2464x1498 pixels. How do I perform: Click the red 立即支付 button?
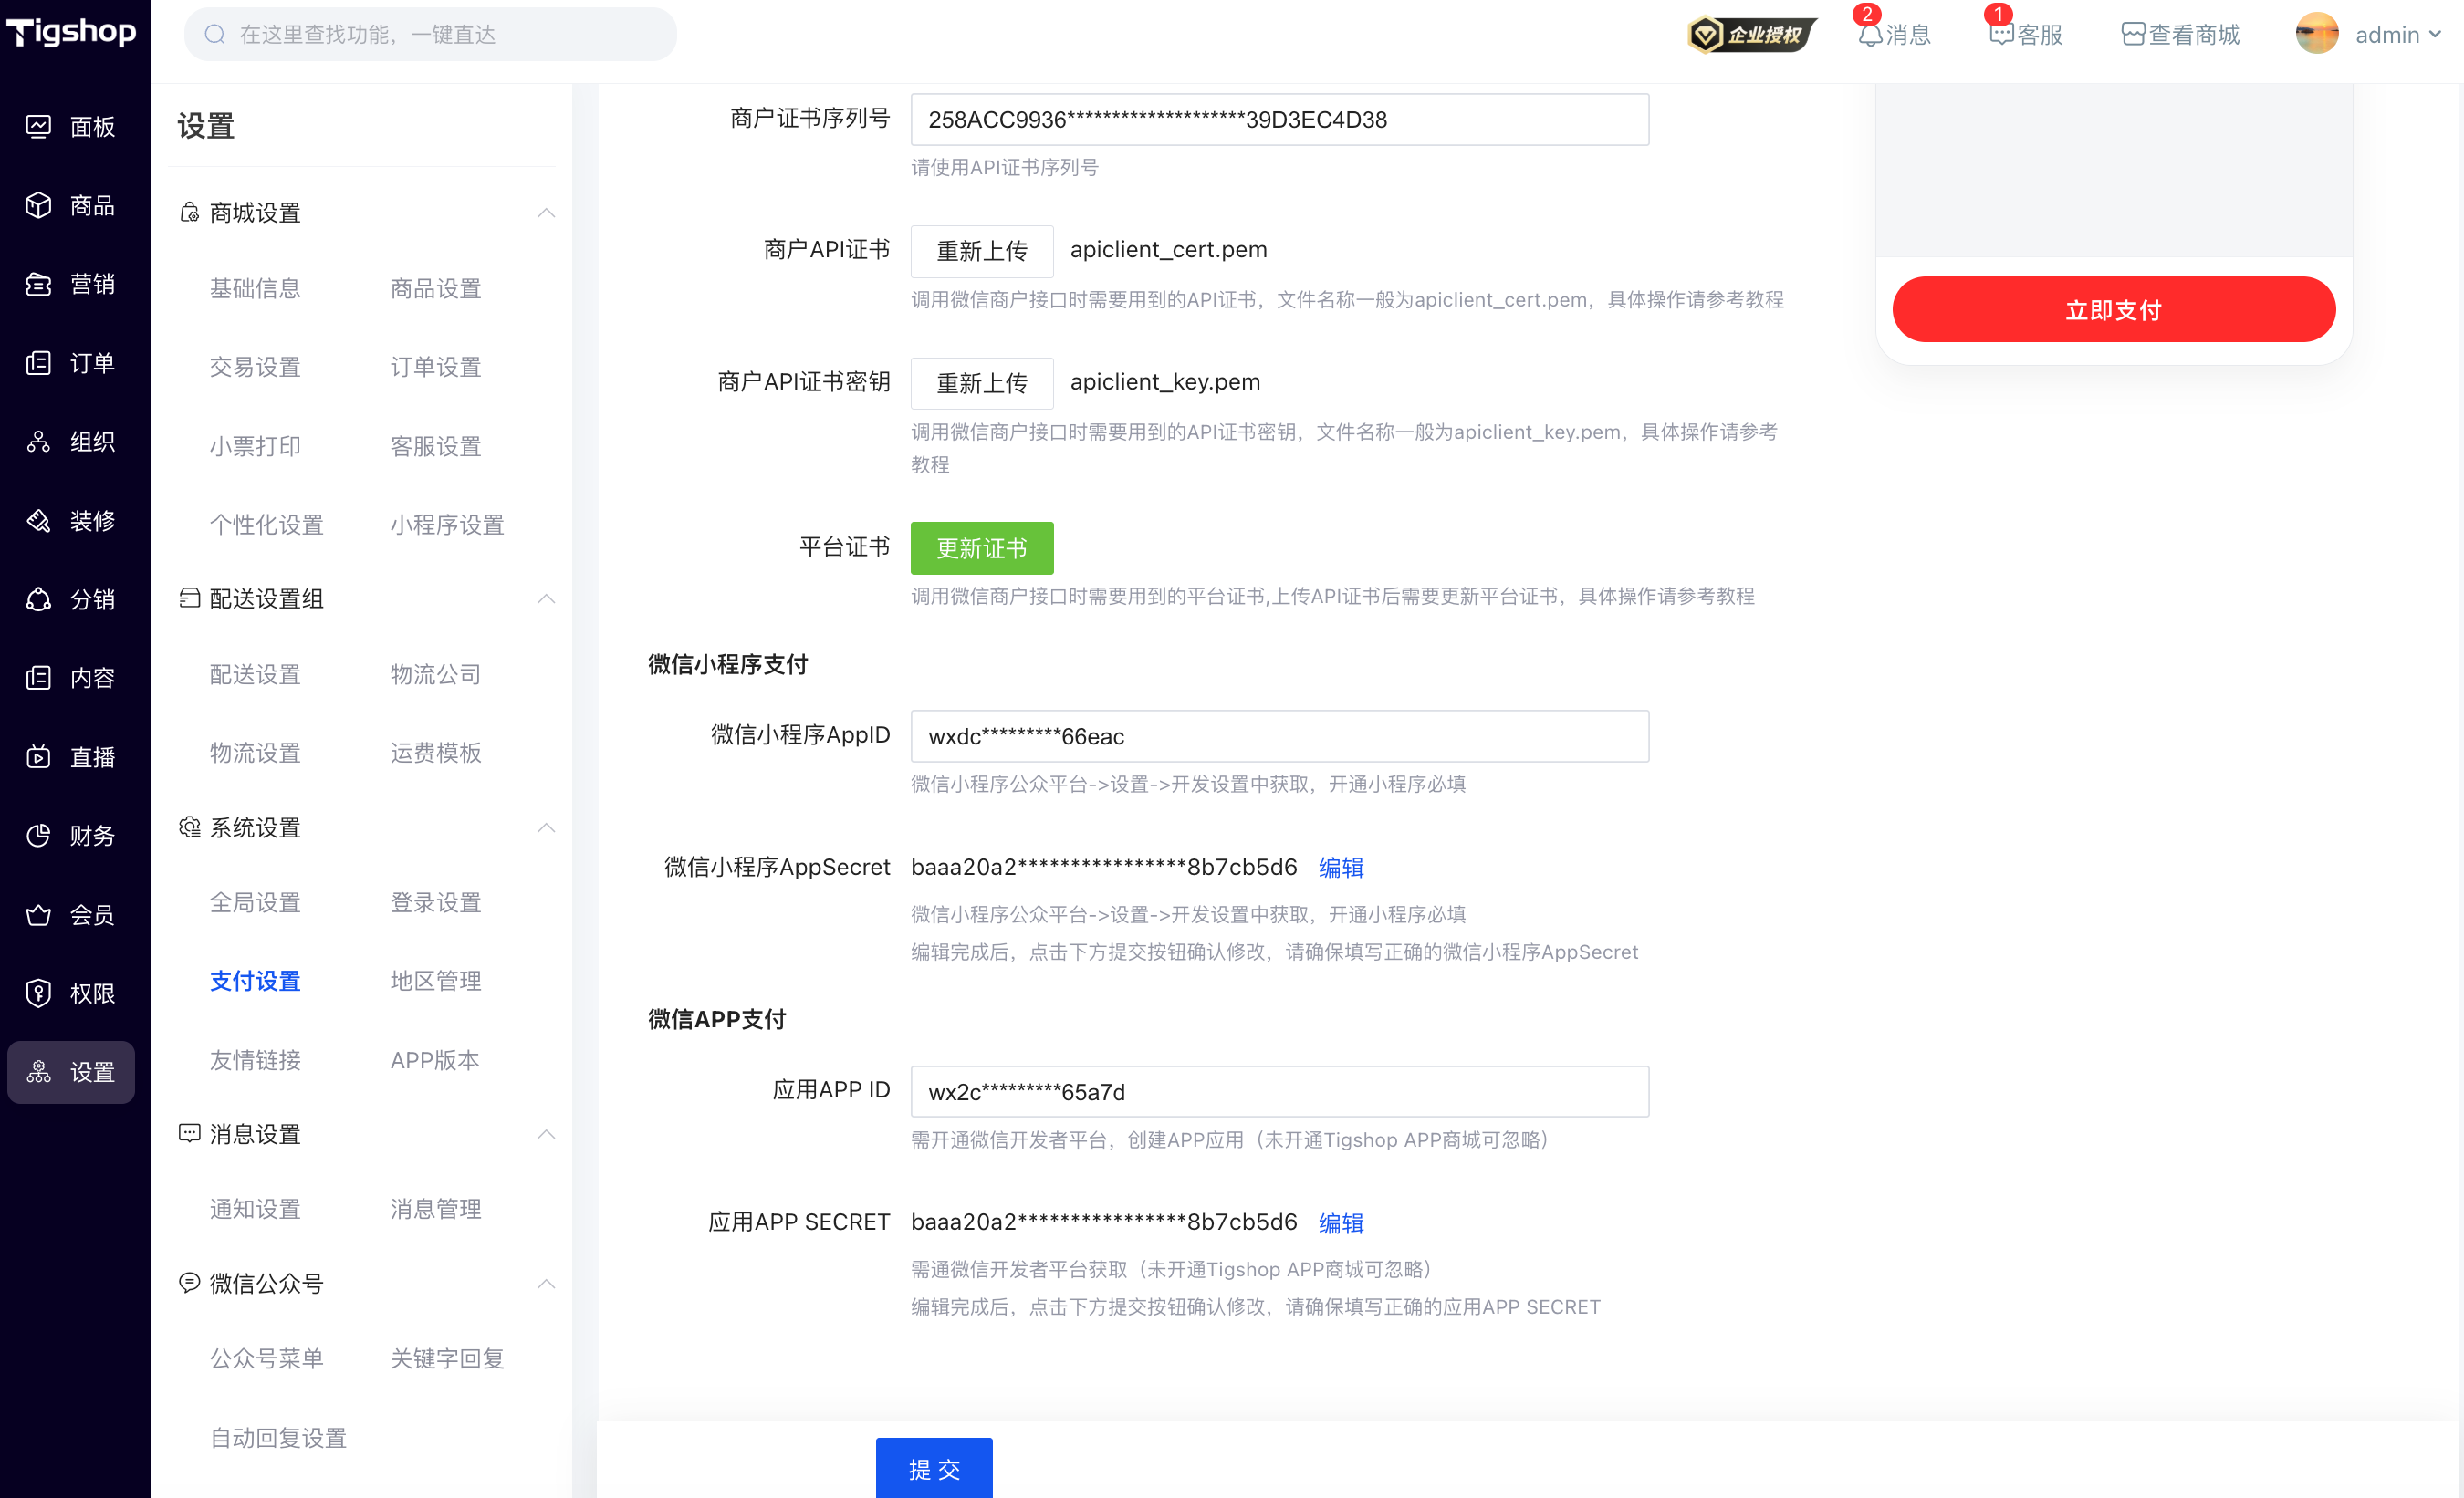(2114, 309)
